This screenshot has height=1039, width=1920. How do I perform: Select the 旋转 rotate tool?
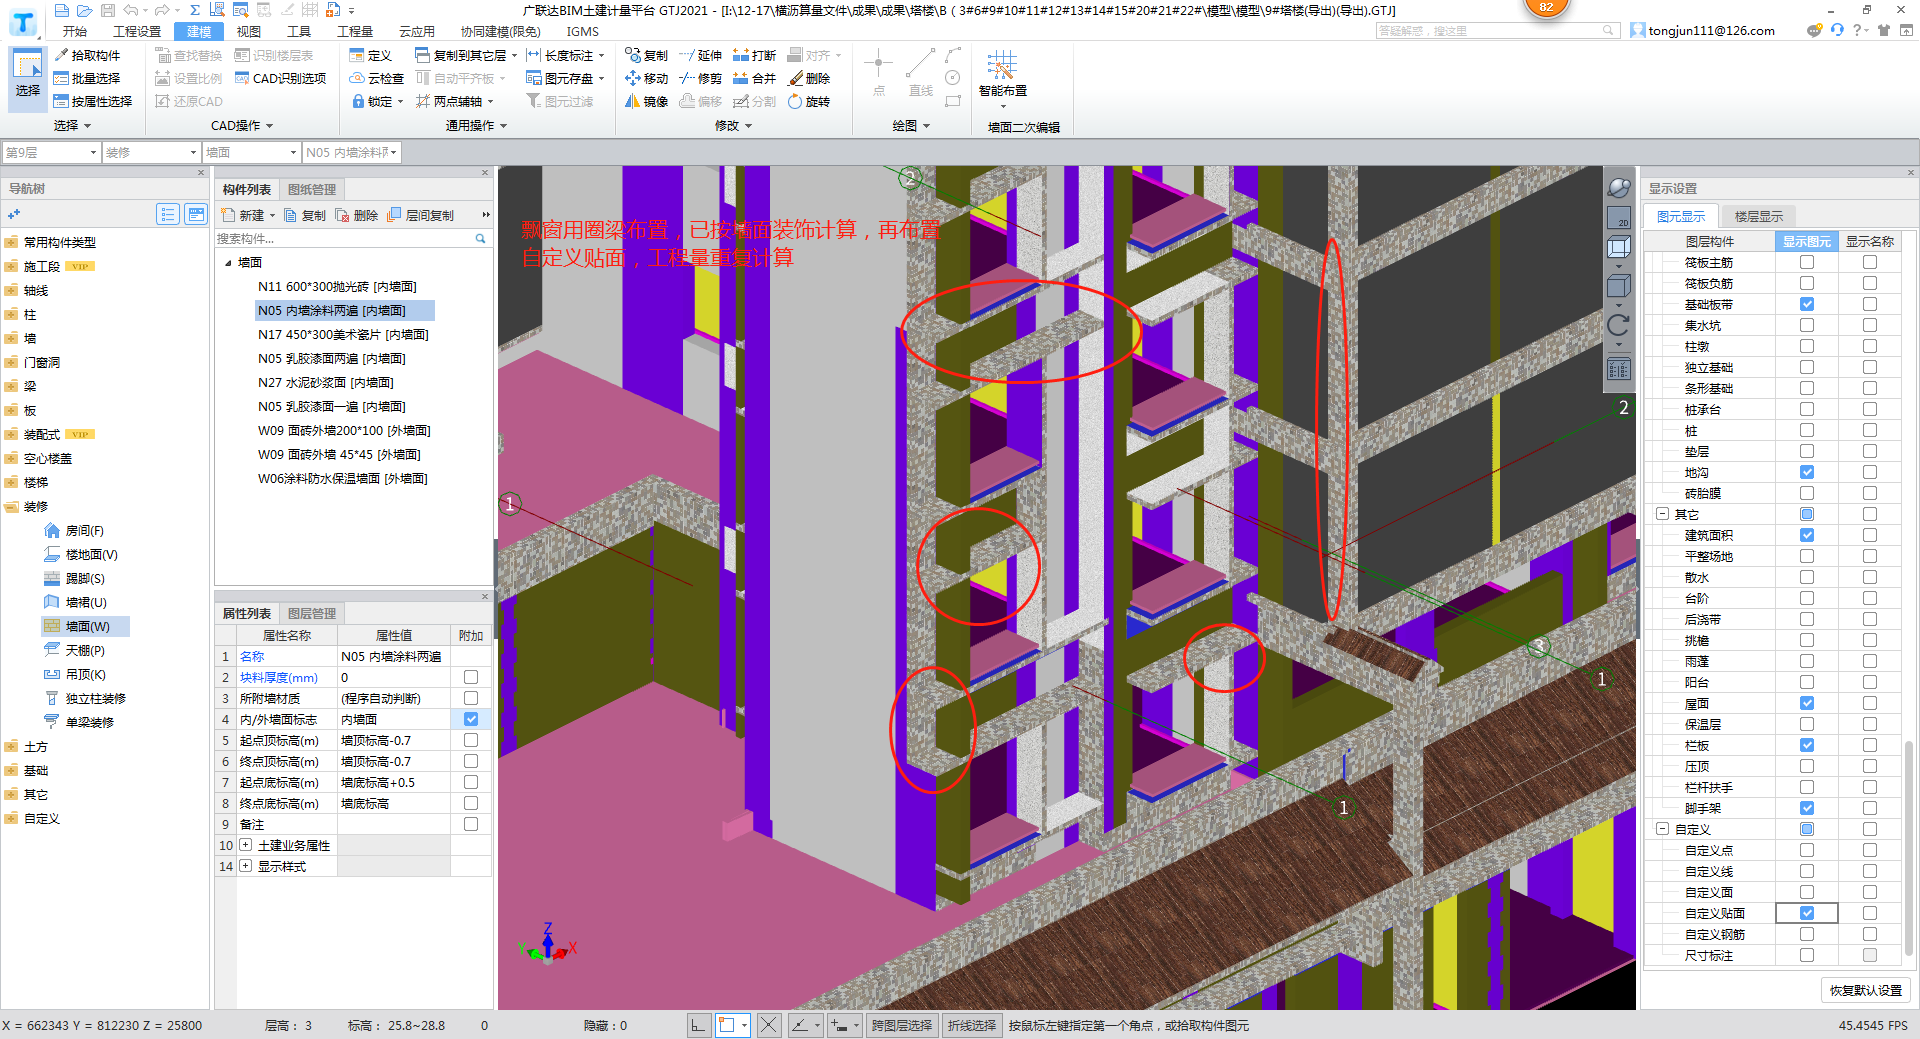[x=809, y=101]
